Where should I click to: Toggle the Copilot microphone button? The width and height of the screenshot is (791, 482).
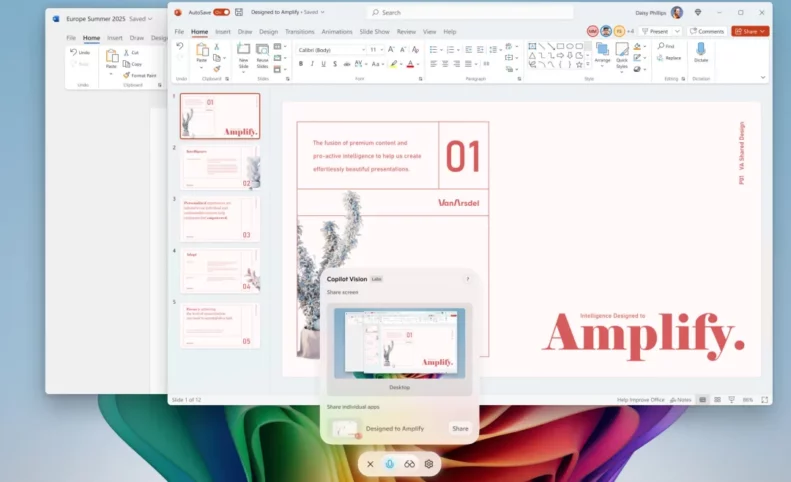(x=389, y=464)
